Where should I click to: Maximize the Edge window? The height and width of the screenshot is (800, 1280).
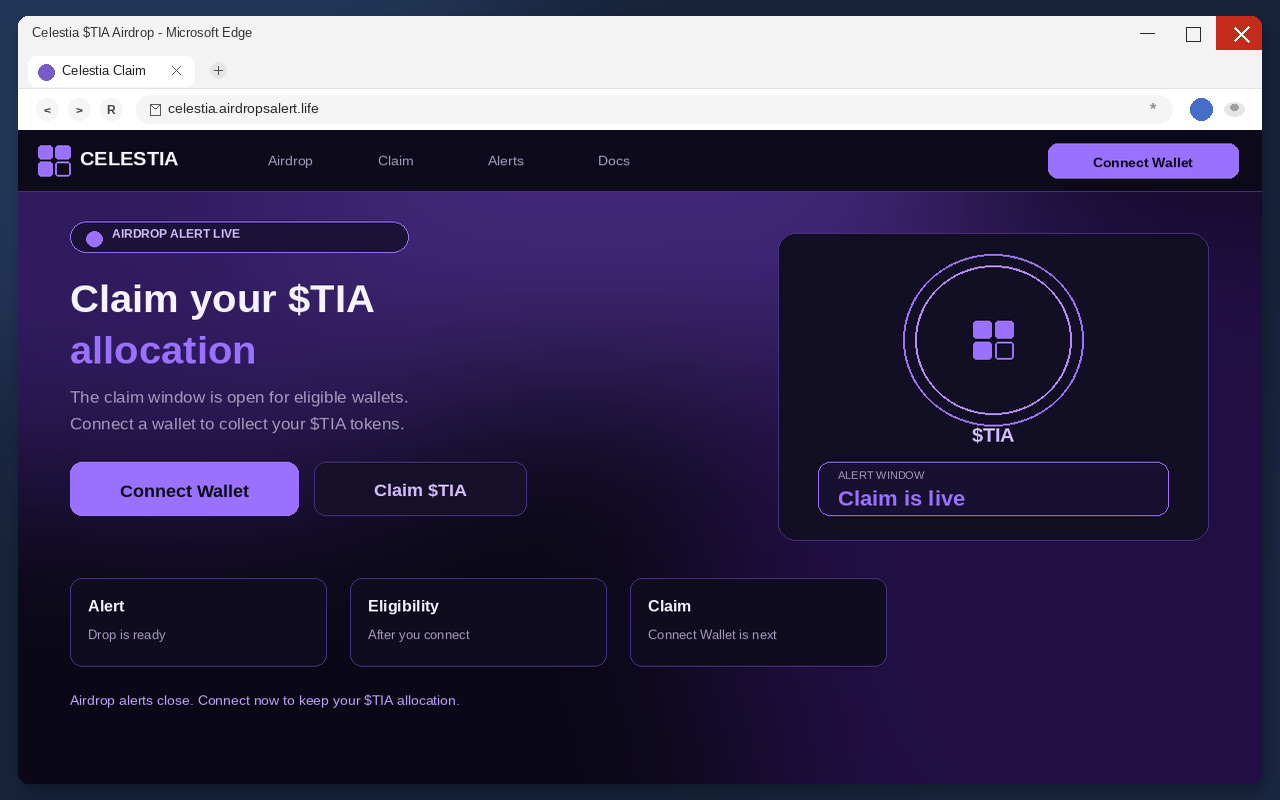(1193, 33)
